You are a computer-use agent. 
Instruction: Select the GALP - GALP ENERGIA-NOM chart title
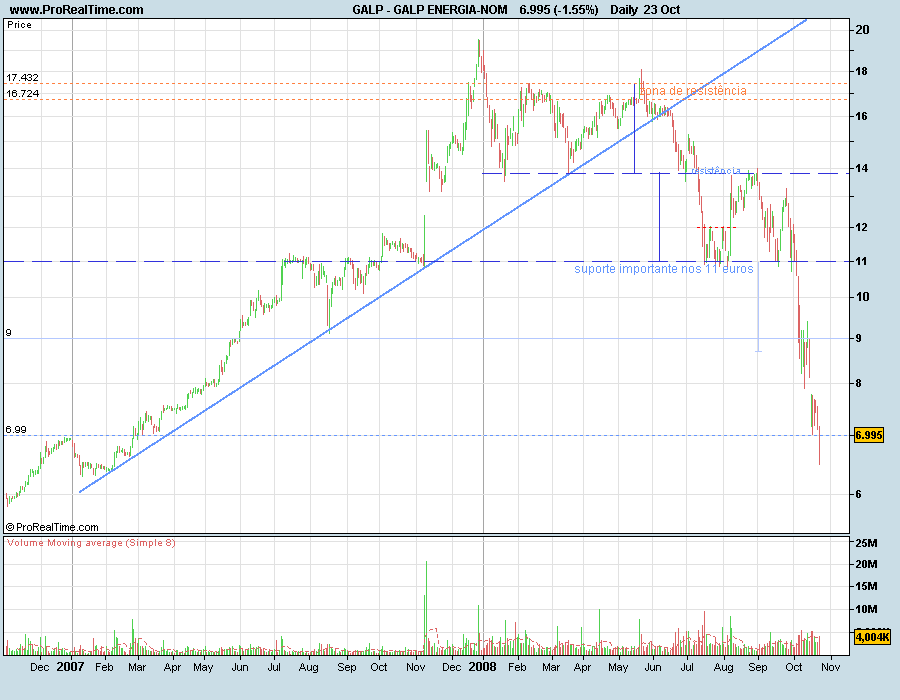coord(430,10)
